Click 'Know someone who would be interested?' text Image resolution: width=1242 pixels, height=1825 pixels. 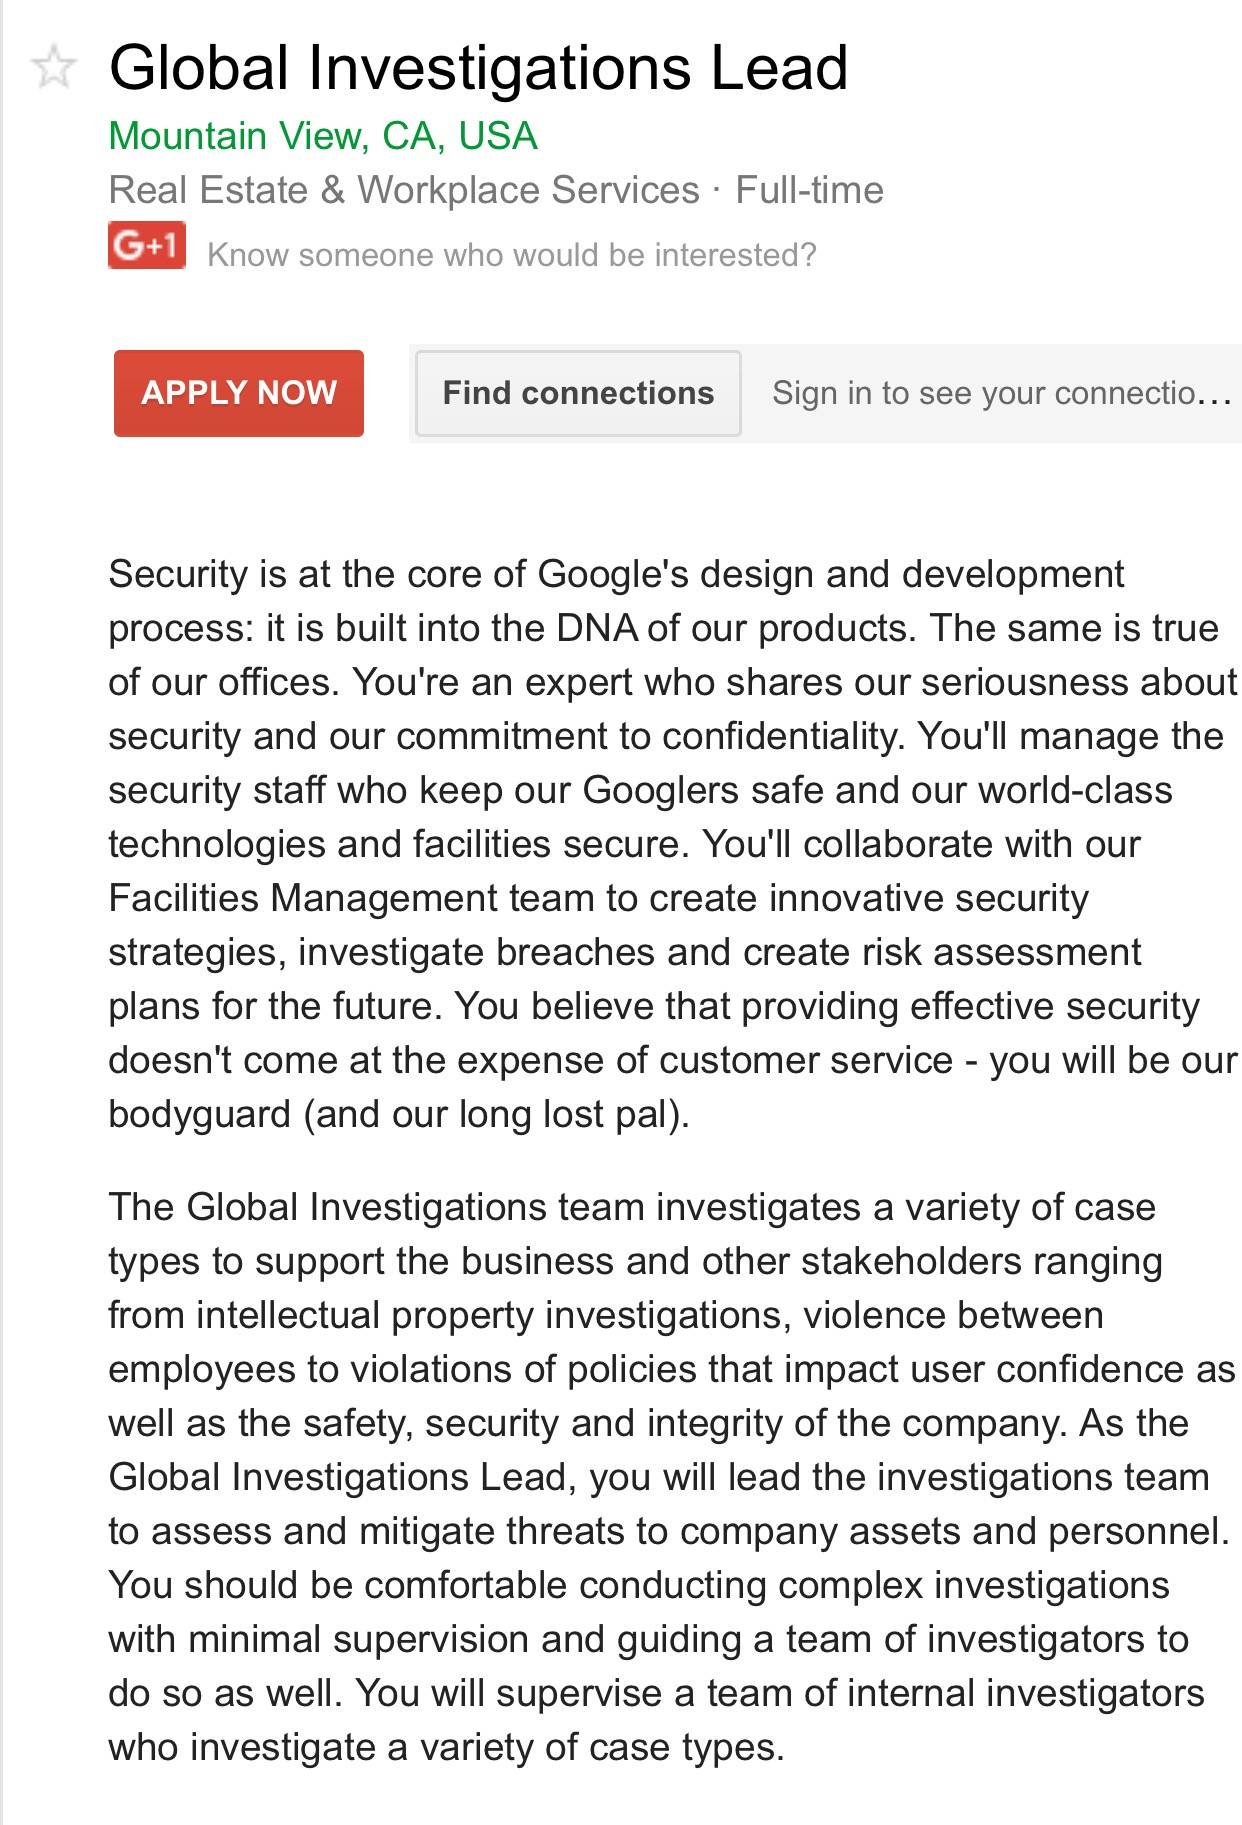click(x=512, y=255)
